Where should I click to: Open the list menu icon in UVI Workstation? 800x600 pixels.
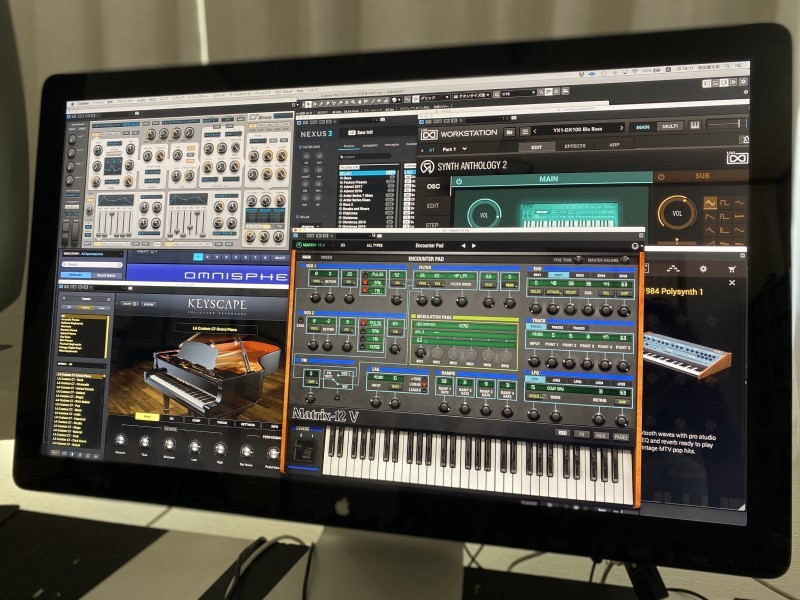tap(524, 131)
